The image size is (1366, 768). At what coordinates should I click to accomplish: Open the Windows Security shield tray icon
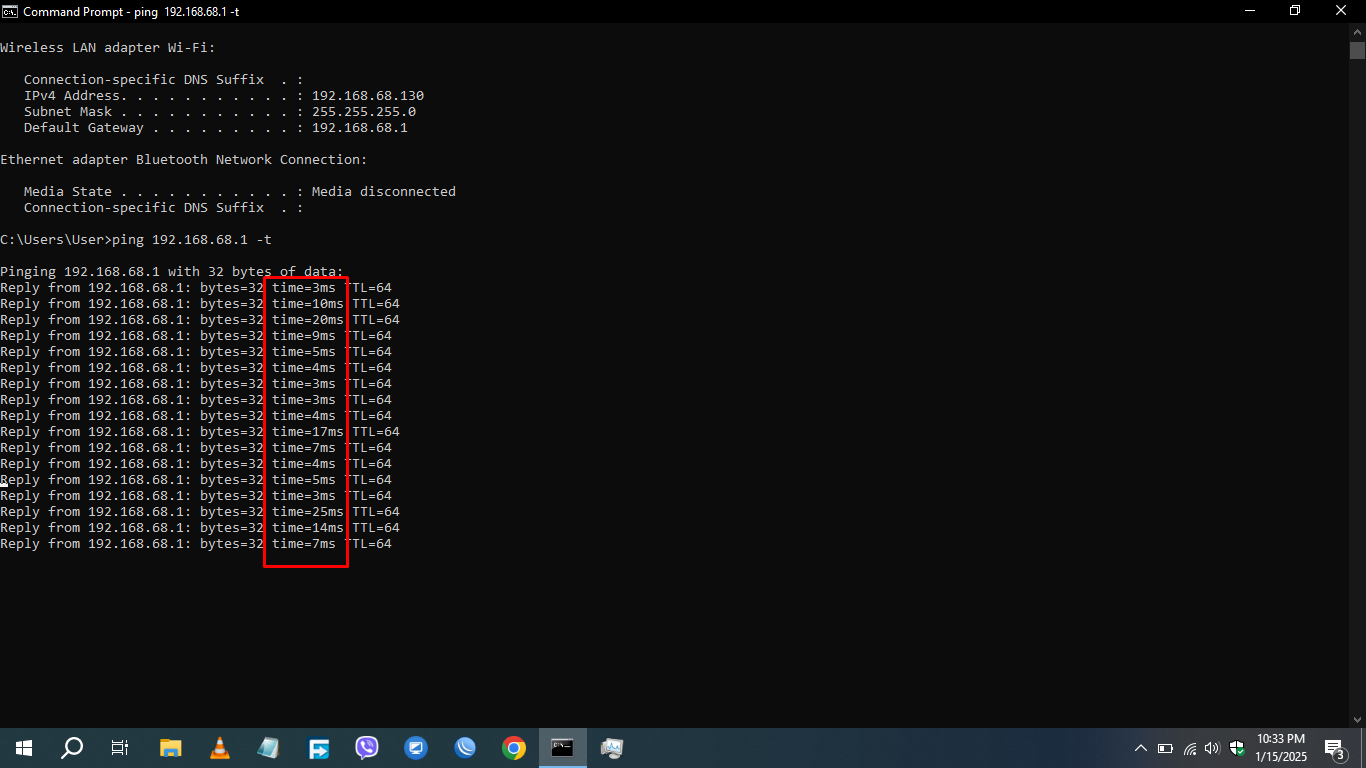pos(1237,748)
